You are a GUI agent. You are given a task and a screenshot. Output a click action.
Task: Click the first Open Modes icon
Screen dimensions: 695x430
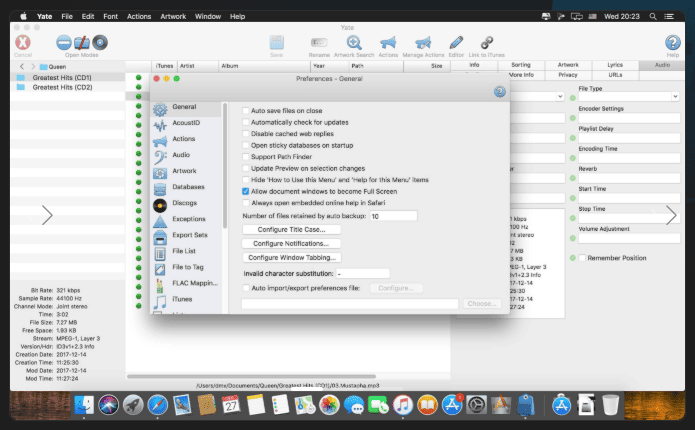(64, 43)
